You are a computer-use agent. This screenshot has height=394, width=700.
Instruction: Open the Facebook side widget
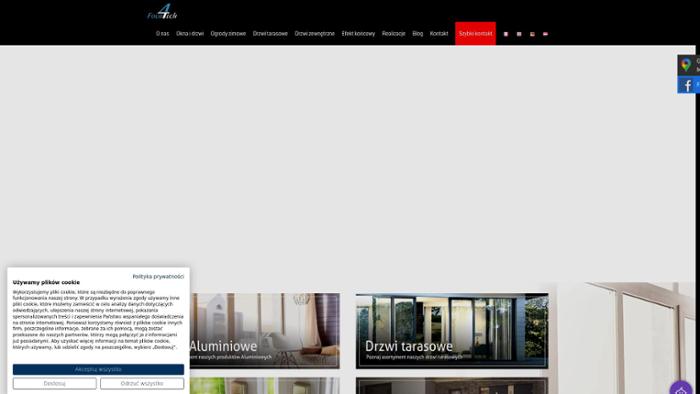coord(688,85)
